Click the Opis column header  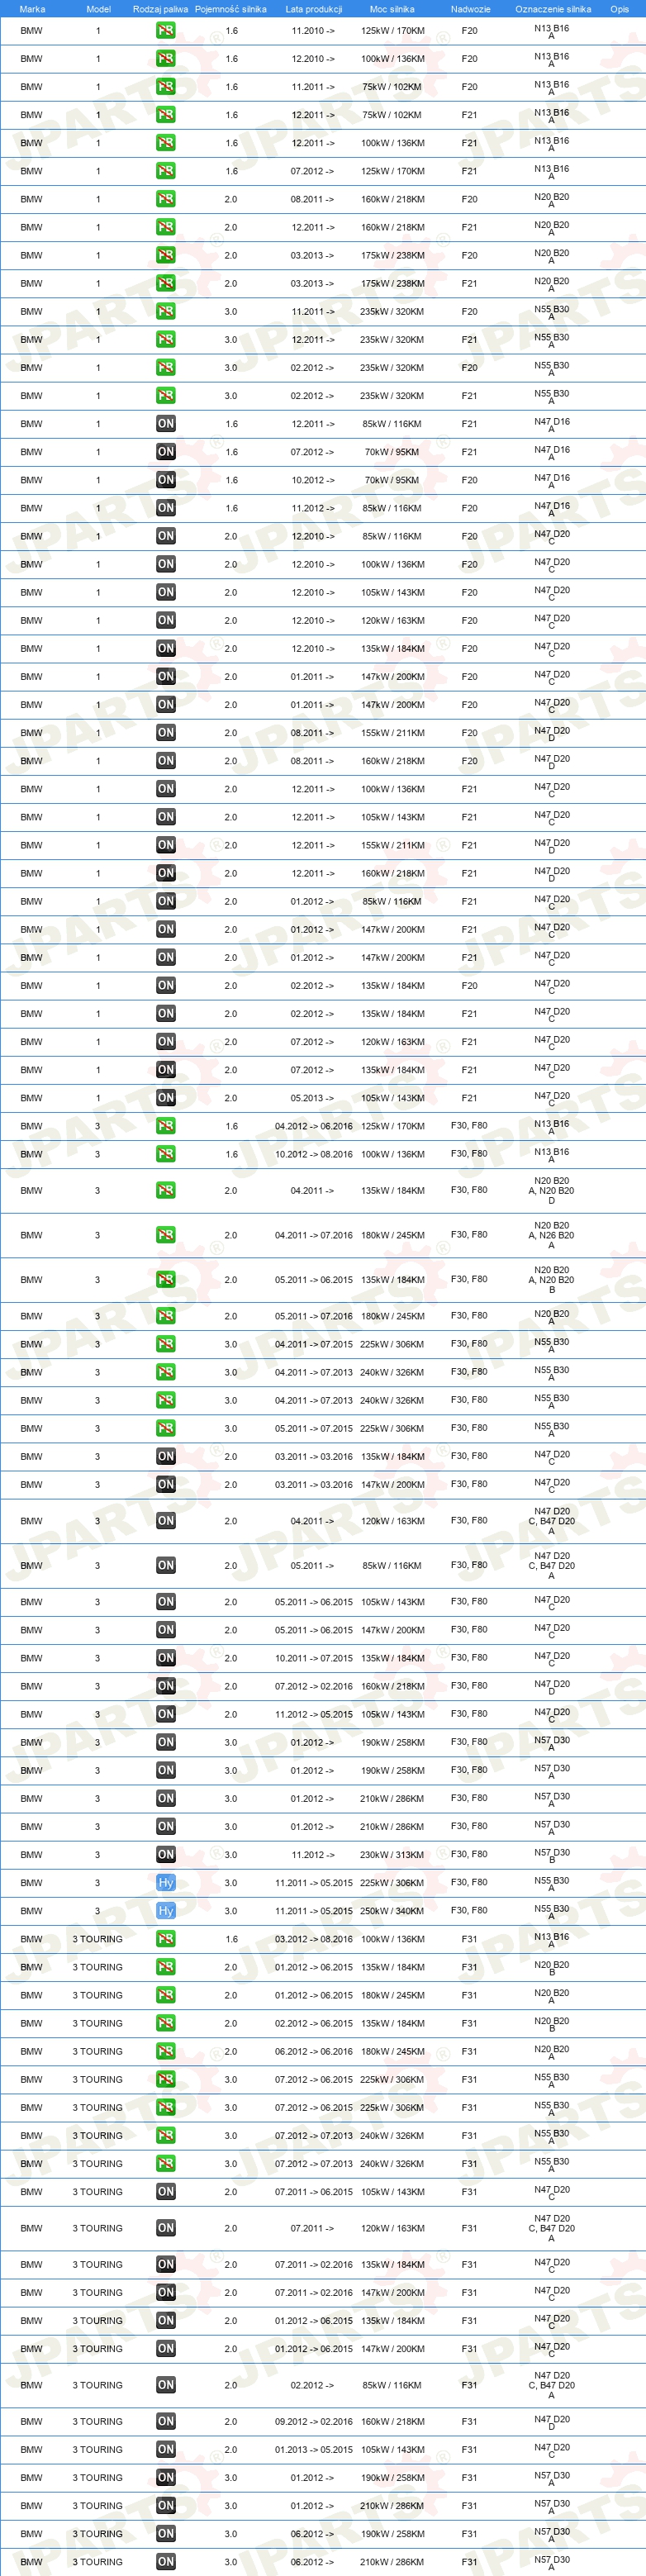pyautogui.click(x=620, y=9)
